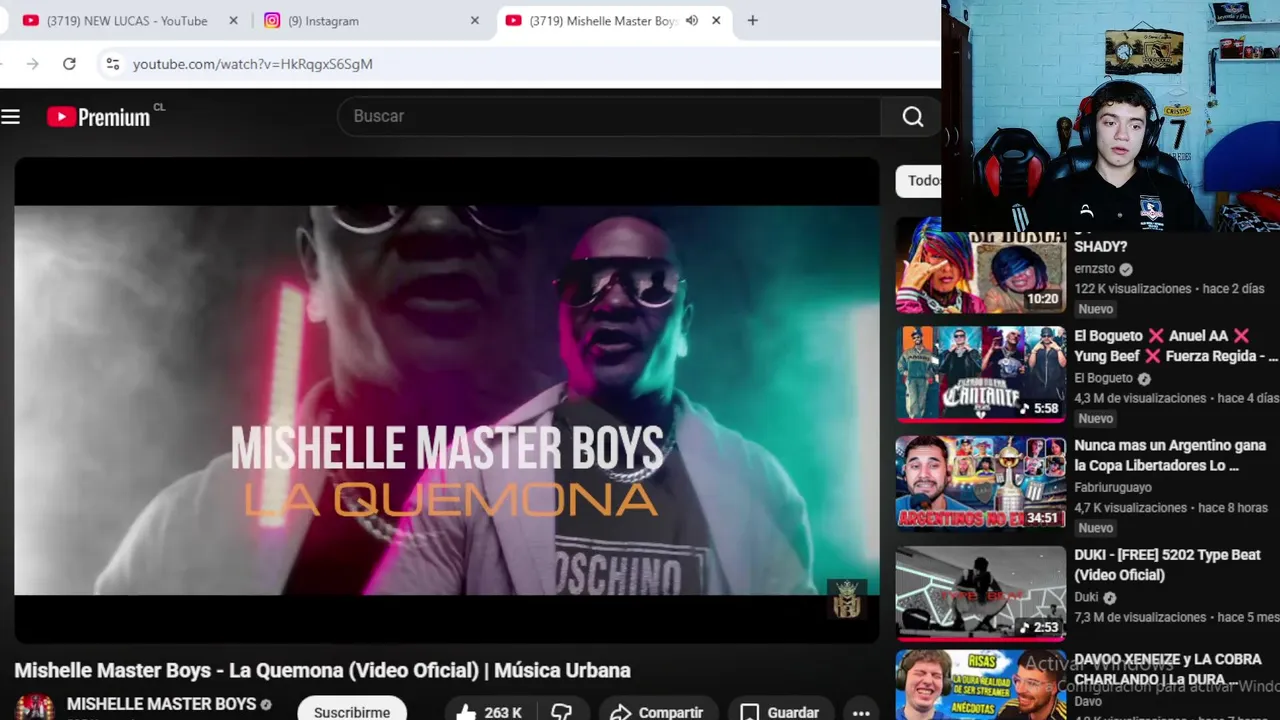Switch to NEW LUCAS - YouTube tab
Screen dimensions: 1280x720
[x=126, y=20]
